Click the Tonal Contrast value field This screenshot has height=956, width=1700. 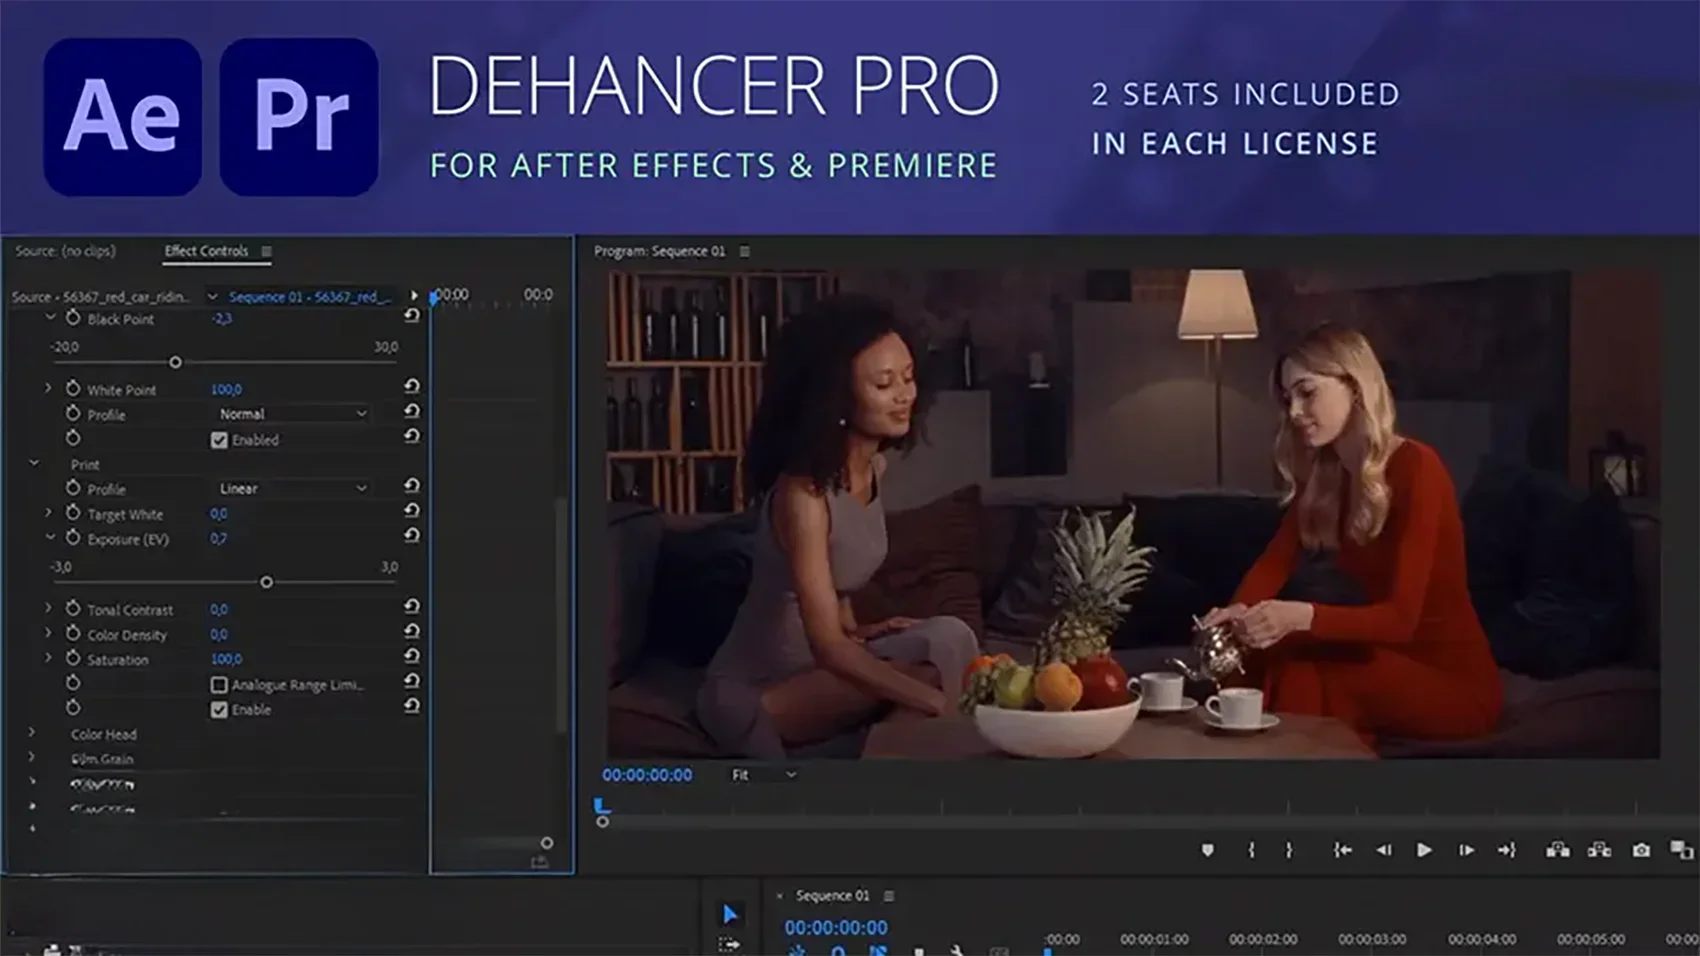coord(219,609)
